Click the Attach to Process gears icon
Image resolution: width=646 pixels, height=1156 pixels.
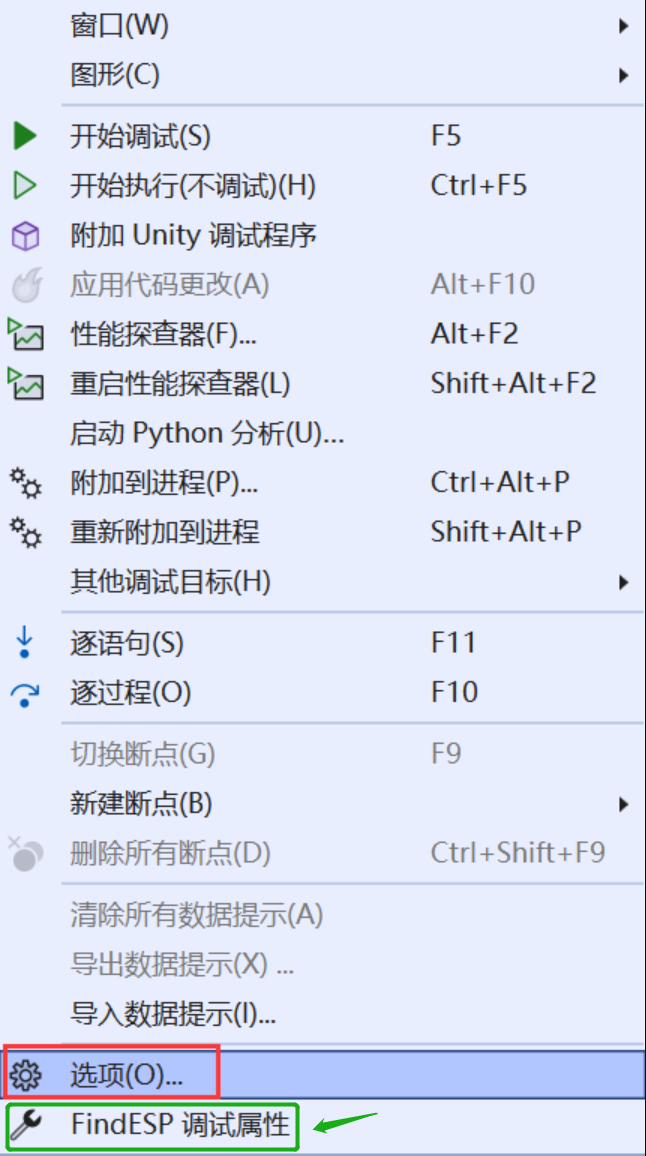coord(25,484)
